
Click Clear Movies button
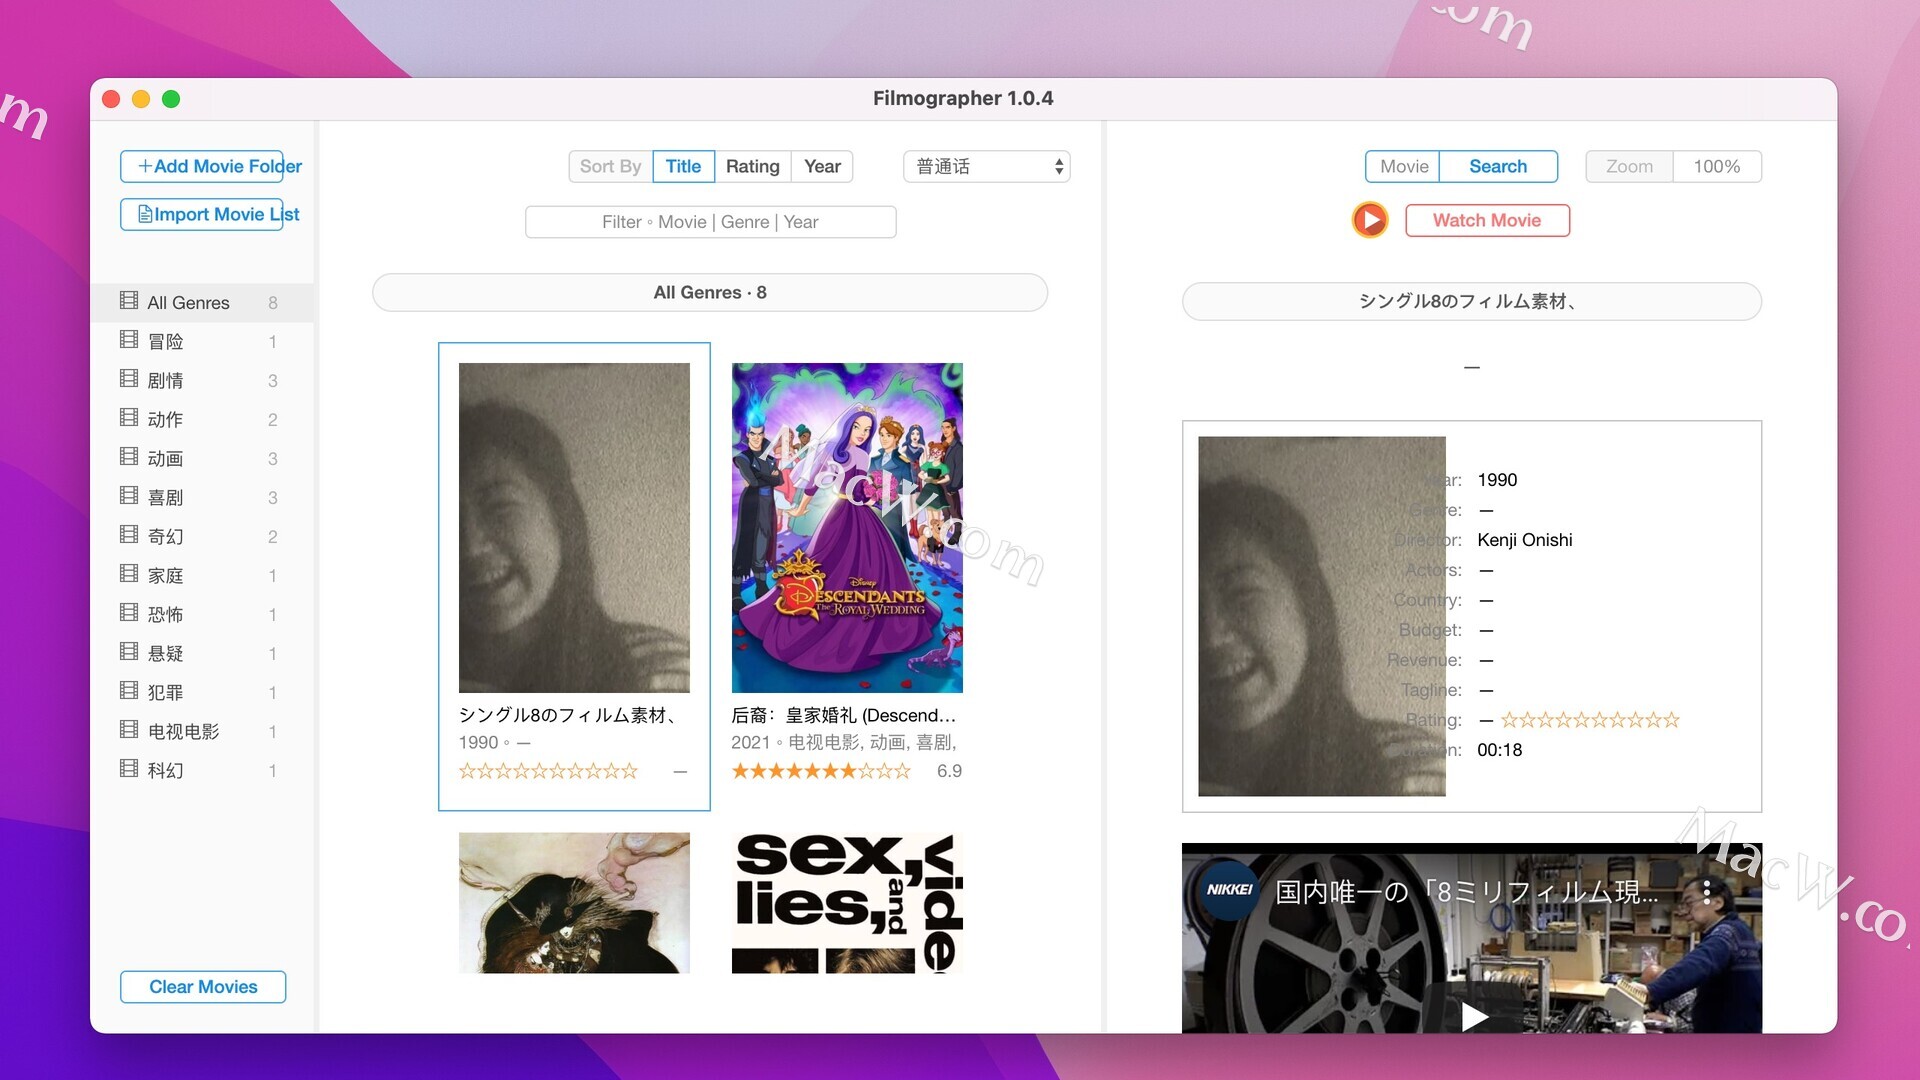coord(202,985)
